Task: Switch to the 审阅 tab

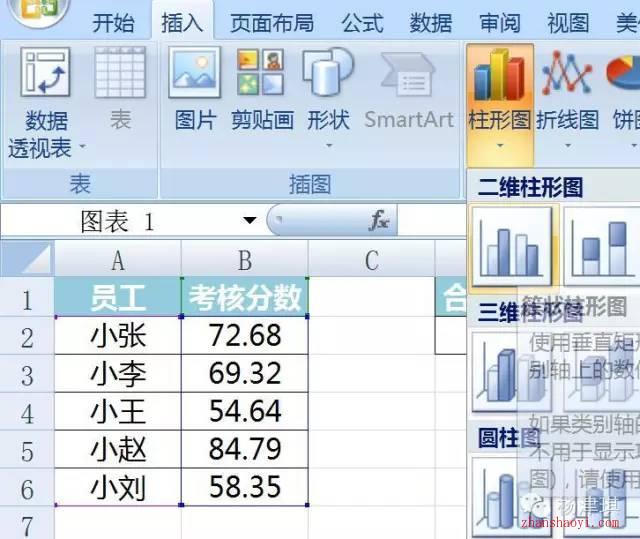Action: click(x=500, y=23)
